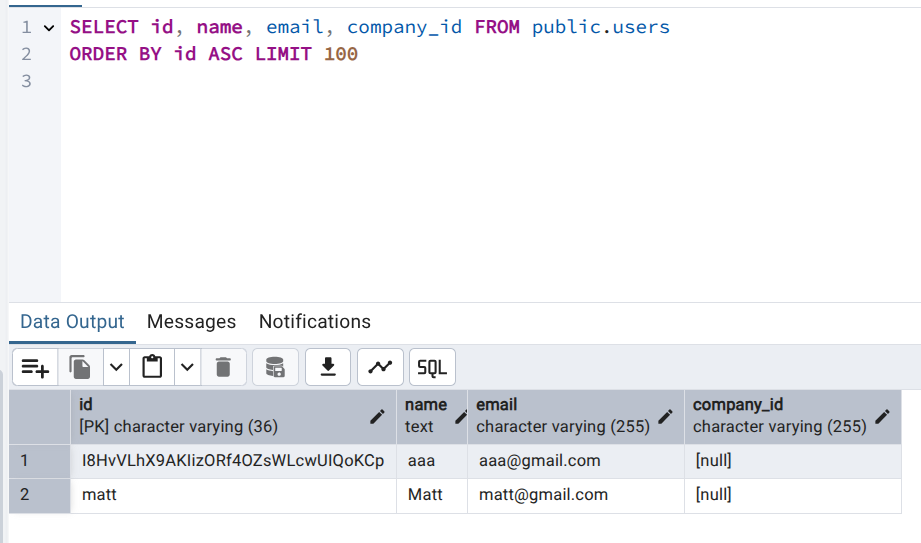Click the pencil icon on email column

[665, 416]
